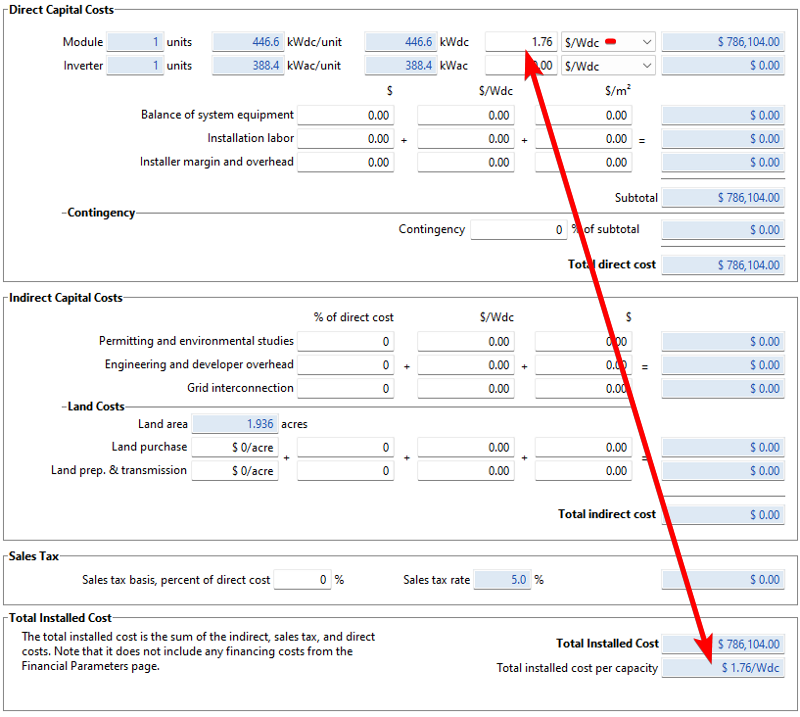Click Grid interconnection percent of direct cost field

(x=345, y=388)
